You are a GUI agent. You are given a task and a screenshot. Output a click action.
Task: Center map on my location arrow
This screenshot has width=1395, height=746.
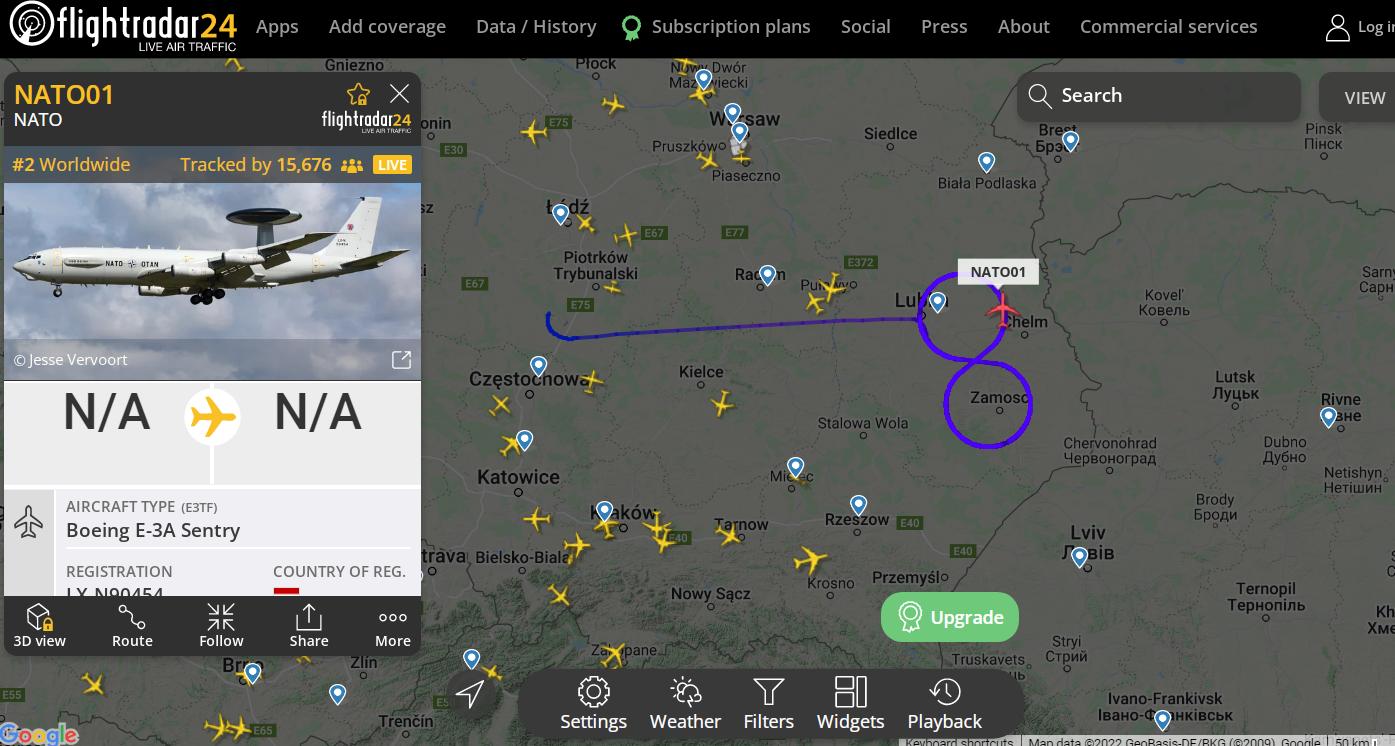click(x=470, y=693)
